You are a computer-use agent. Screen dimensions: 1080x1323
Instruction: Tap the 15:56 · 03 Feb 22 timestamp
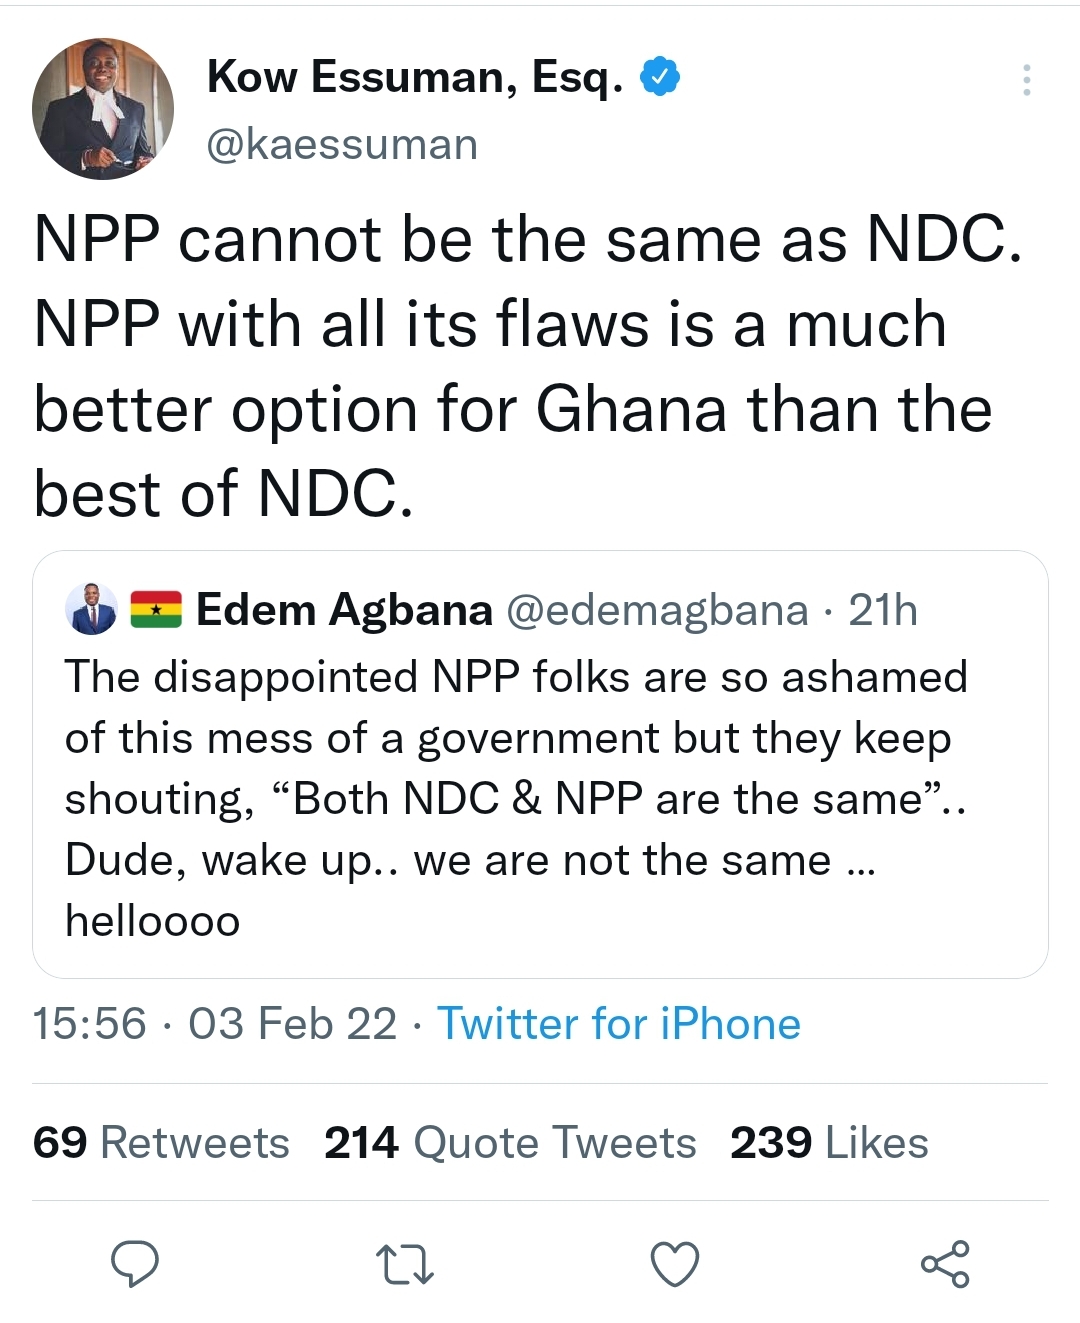(x=215, y=1024)
